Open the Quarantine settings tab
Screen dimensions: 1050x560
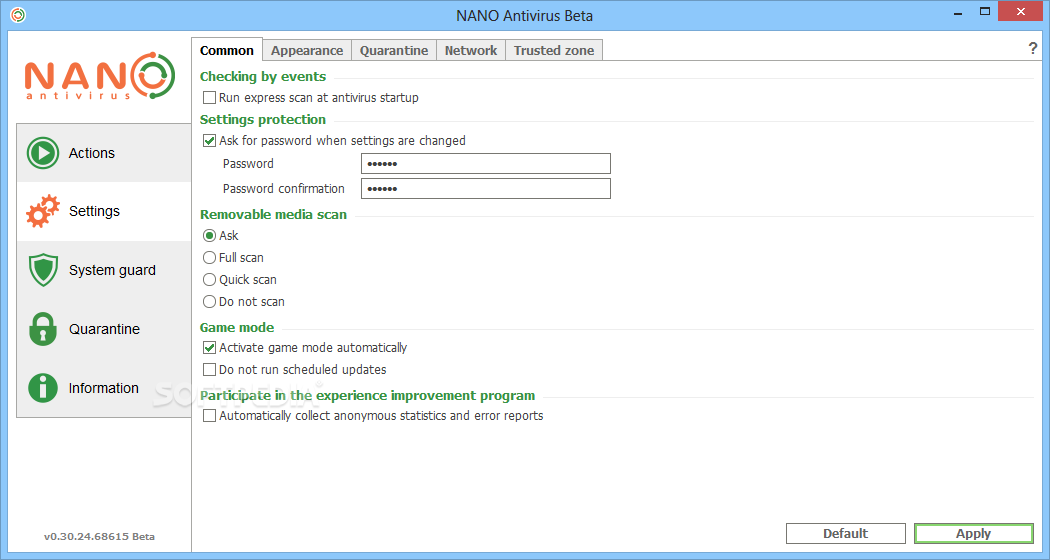tap(394, 51)
